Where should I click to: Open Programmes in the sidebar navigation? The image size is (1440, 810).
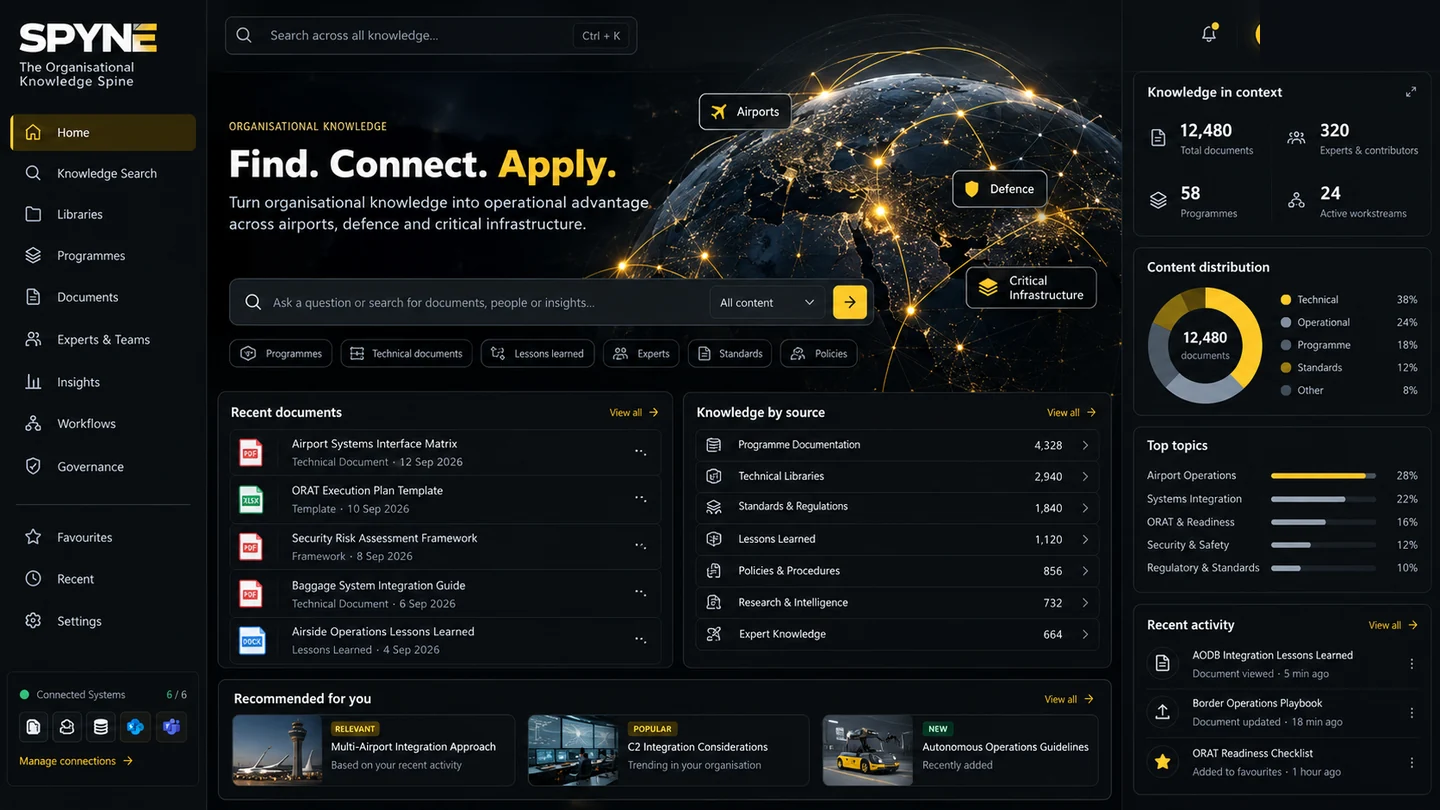103,256
